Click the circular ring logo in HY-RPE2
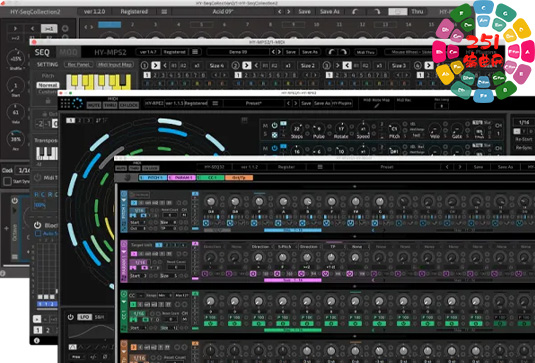This screenshot has height=363, width=535. tap(77, 103)
